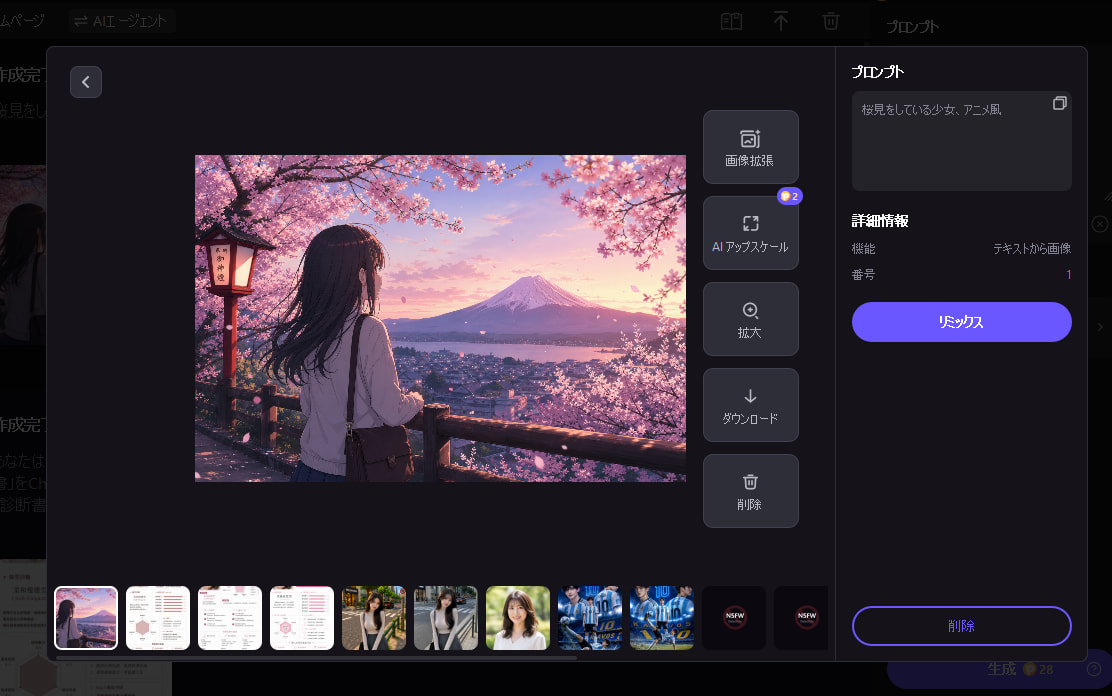
Task: Click the help question icon beside 生成
Action: [1094, 669]
